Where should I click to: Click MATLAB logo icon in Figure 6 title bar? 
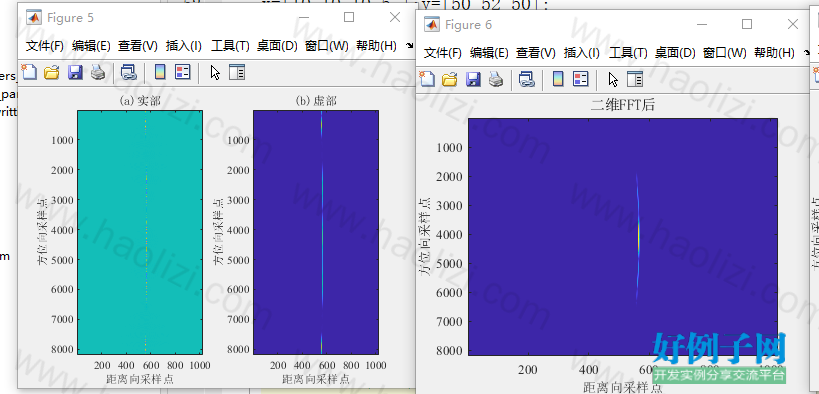pos(432,25)
